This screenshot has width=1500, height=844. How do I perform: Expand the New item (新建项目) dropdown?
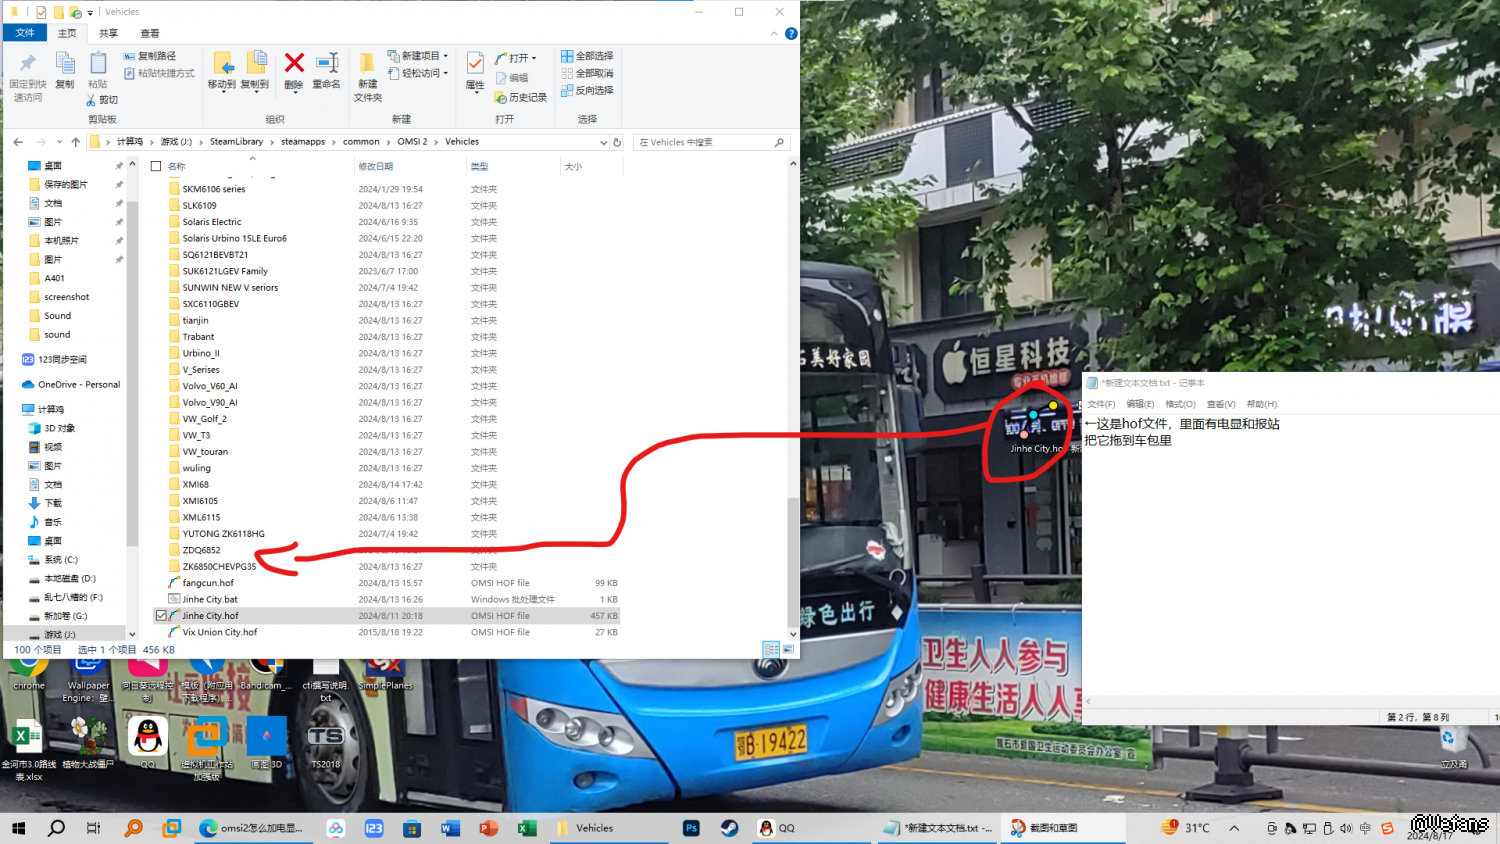tap(445, 56)
